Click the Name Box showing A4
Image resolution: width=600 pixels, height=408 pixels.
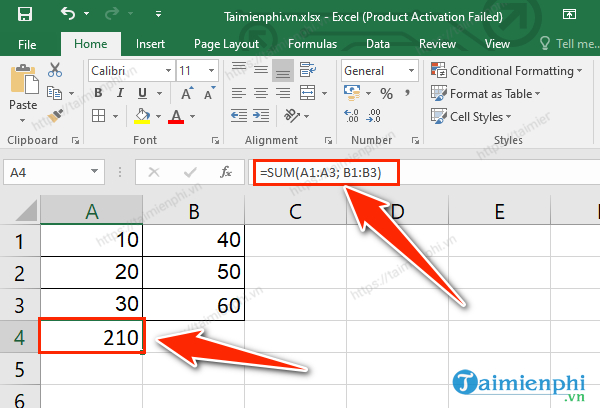pos(54,173)
